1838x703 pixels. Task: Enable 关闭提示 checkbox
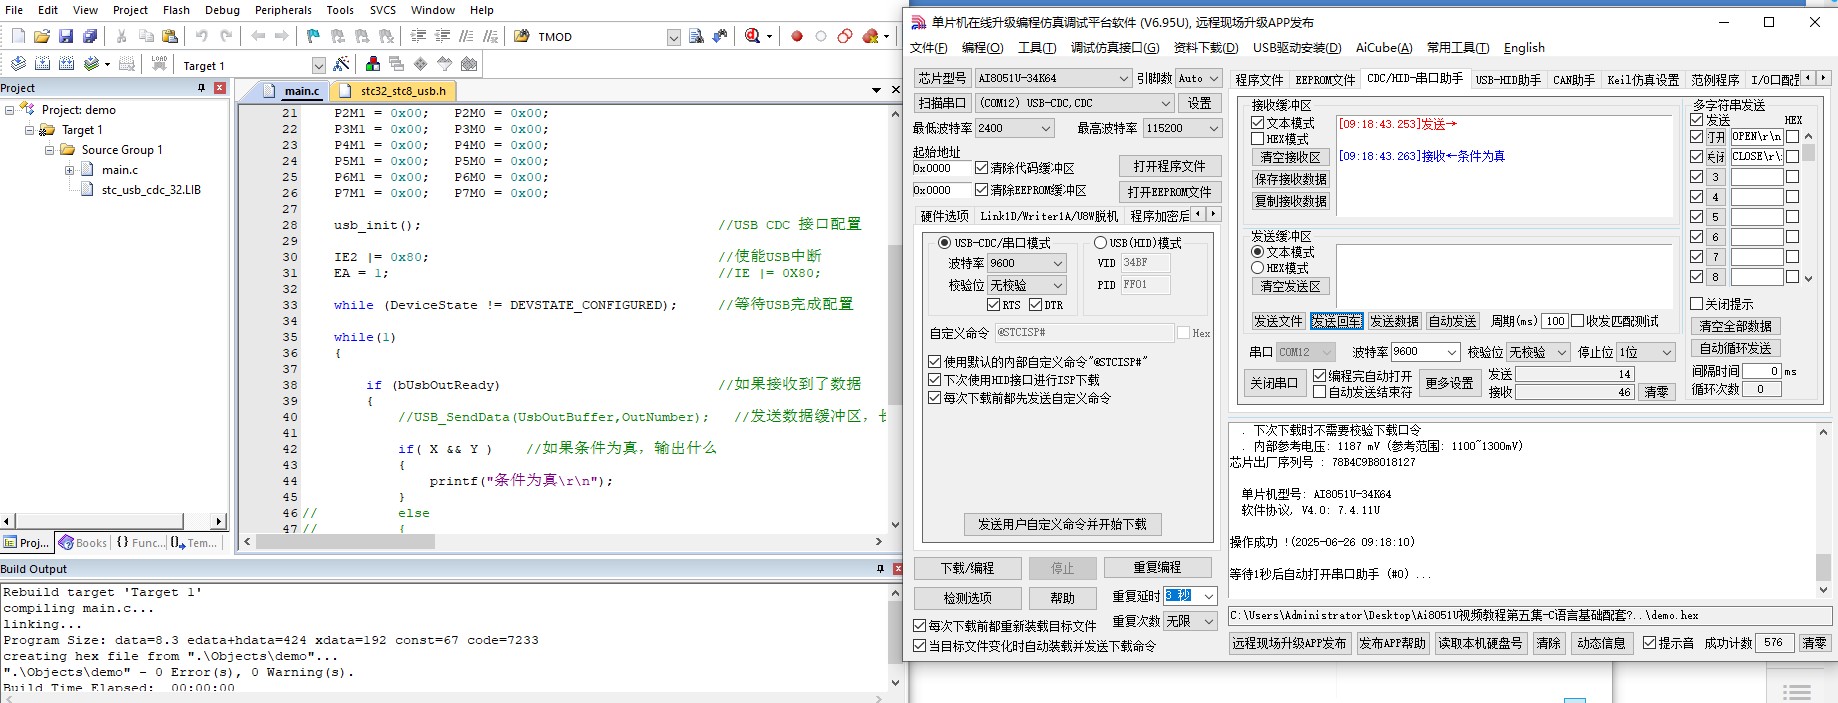click(1696, 304)
